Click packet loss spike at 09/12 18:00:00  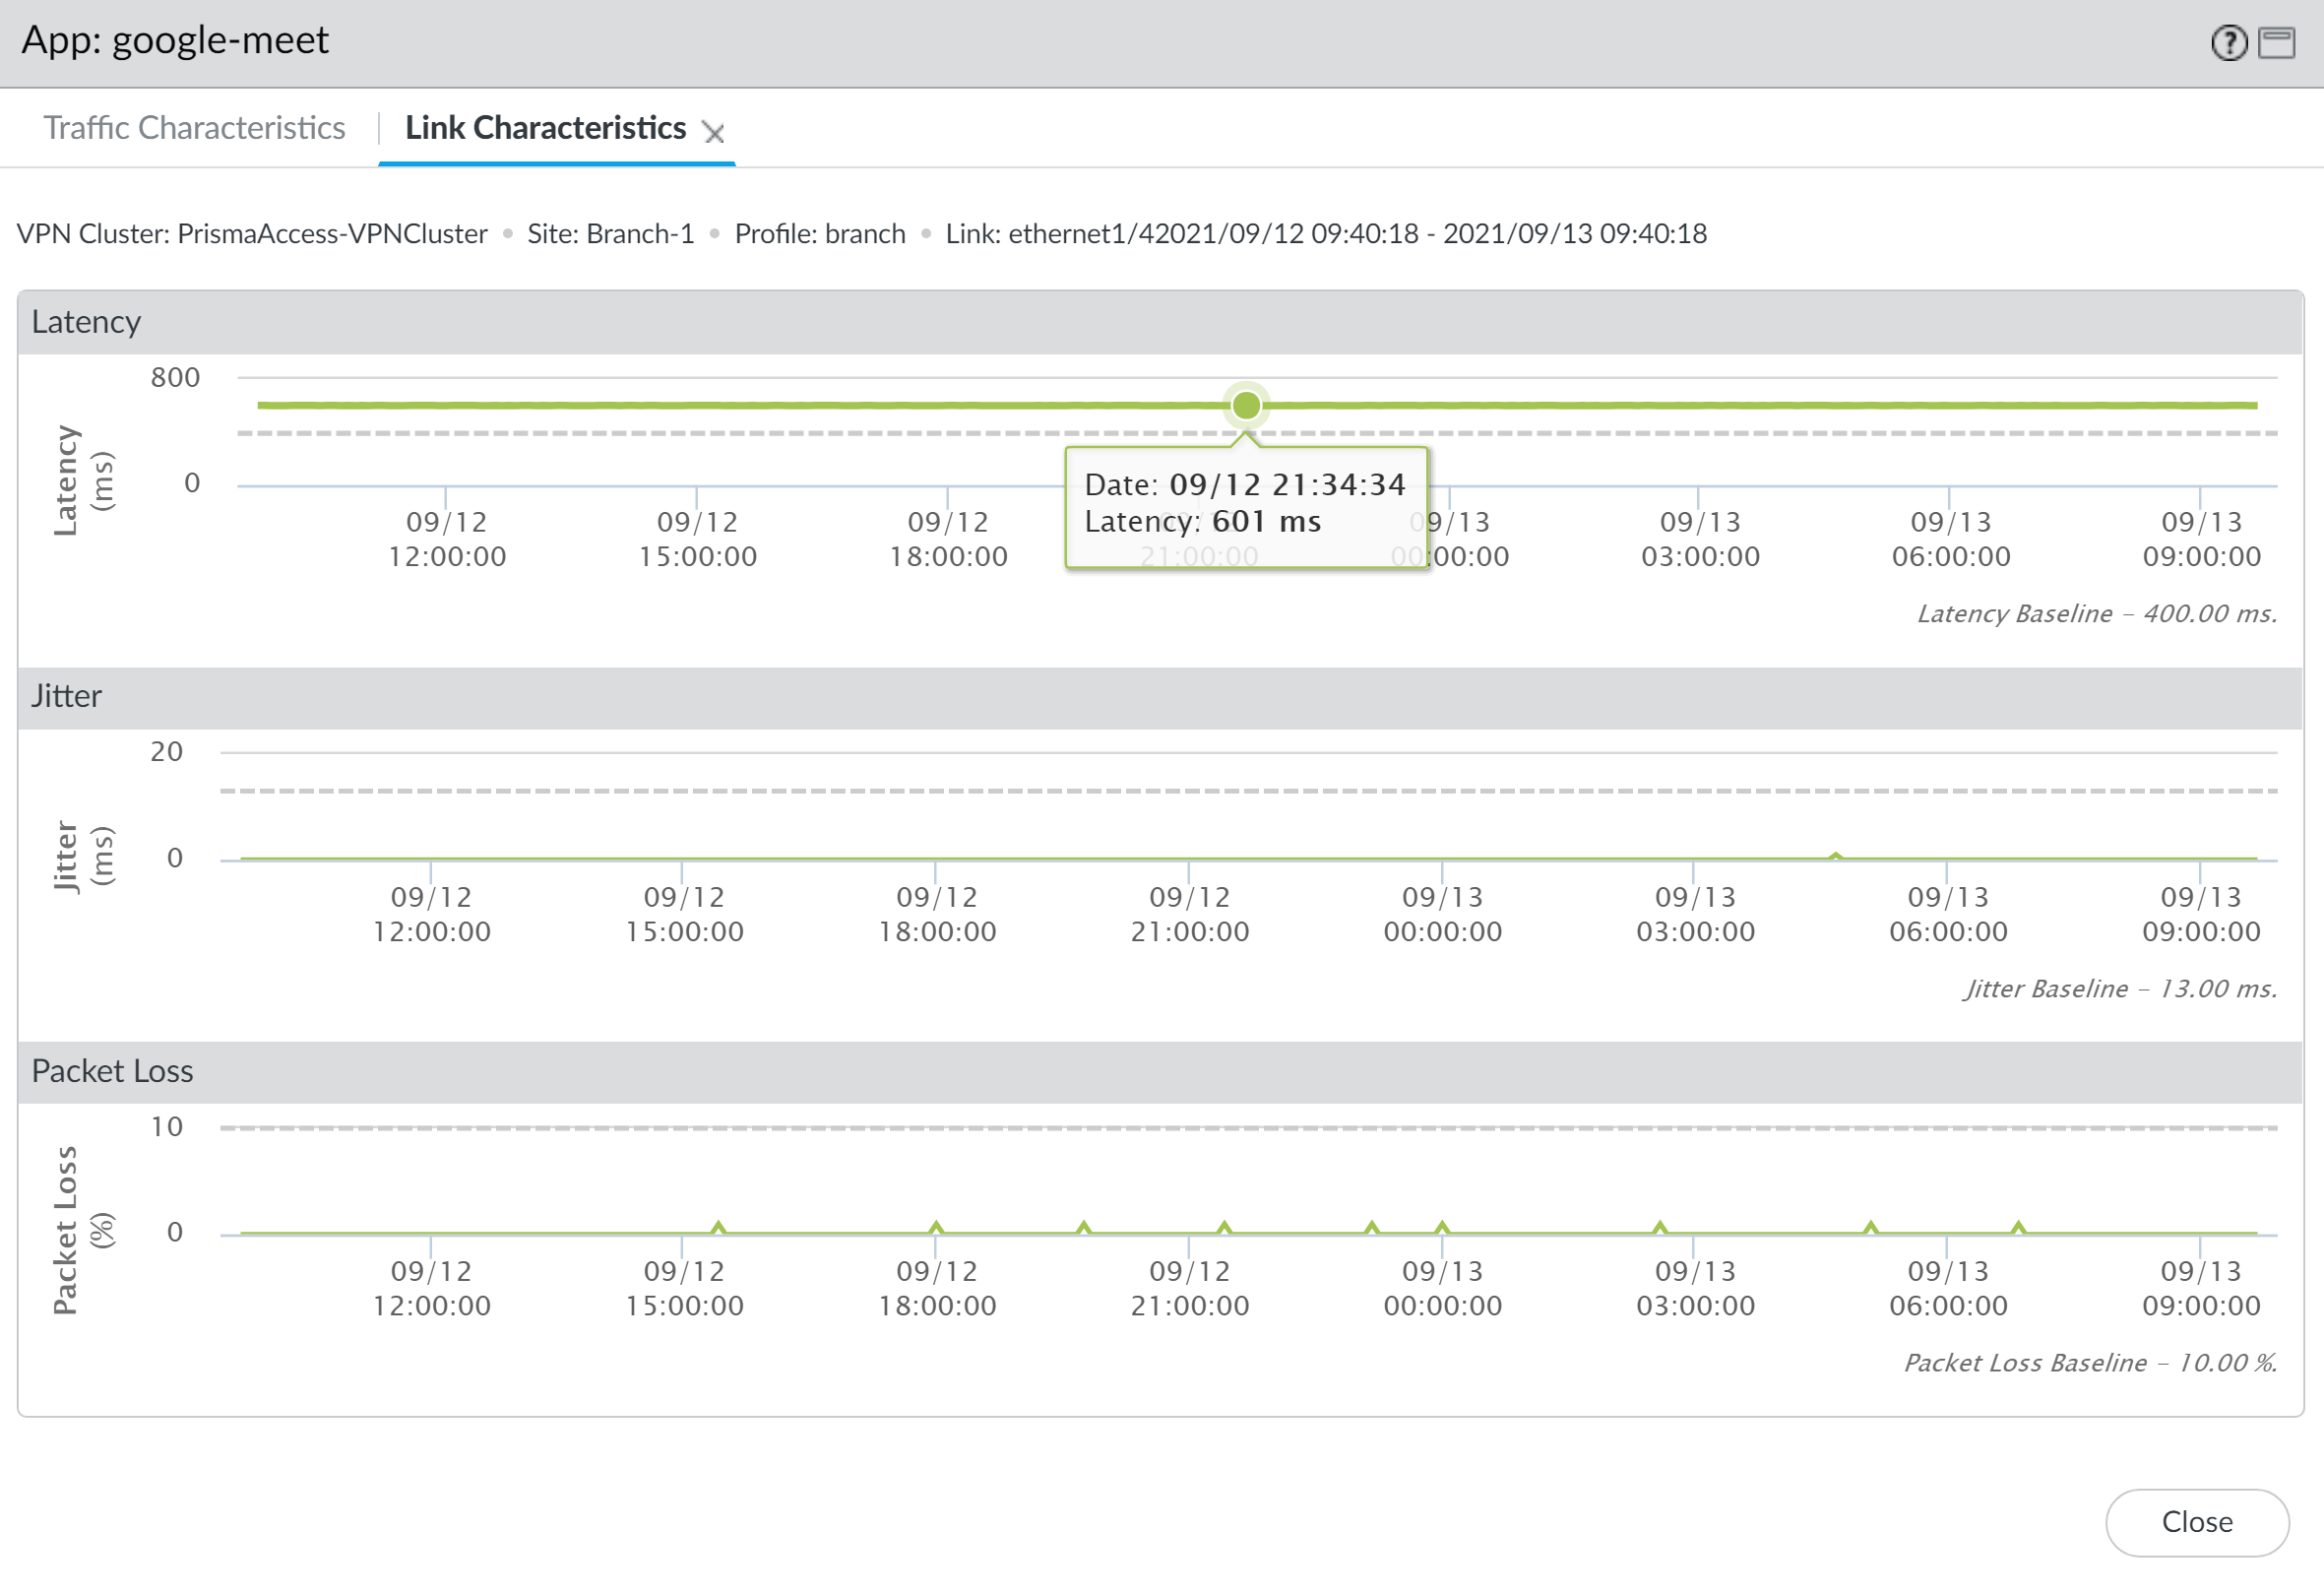click(936, 1227)
